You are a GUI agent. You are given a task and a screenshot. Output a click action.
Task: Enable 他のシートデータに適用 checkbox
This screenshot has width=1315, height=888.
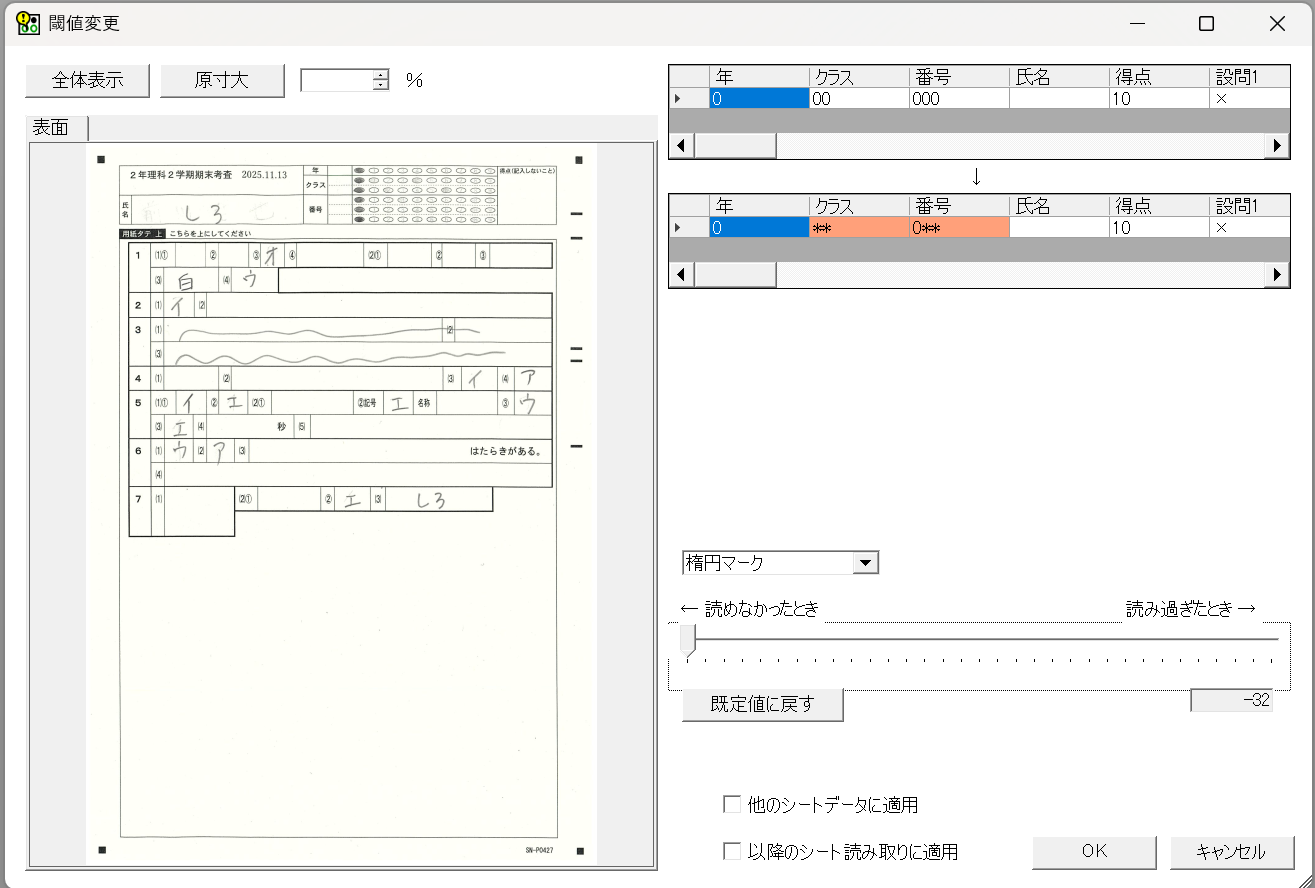click(x=732, y=804)
